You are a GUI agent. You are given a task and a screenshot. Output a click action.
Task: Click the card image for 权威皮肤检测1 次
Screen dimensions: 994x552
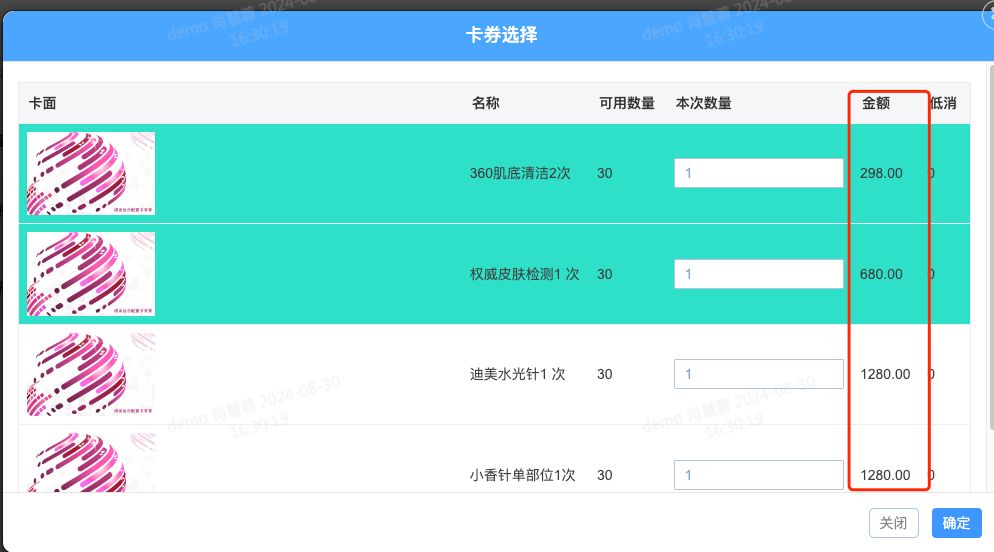(91, 274)
